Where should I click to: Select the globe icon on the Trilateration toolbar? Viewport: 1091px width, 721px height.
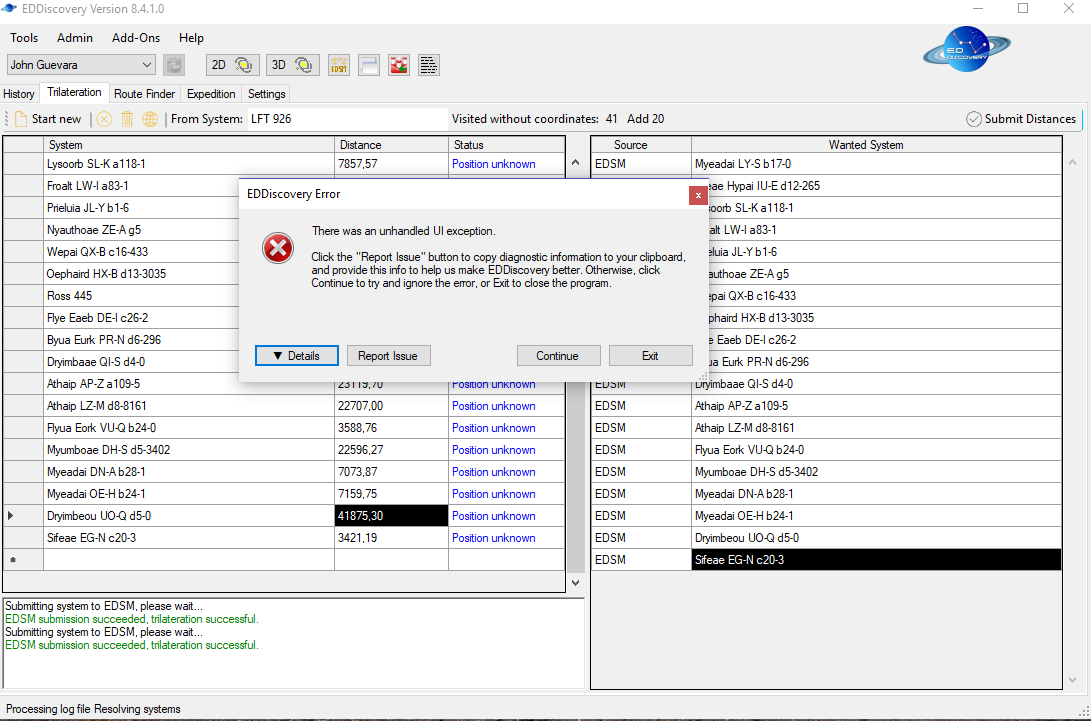pyautogui.click(x=149, y=118)
